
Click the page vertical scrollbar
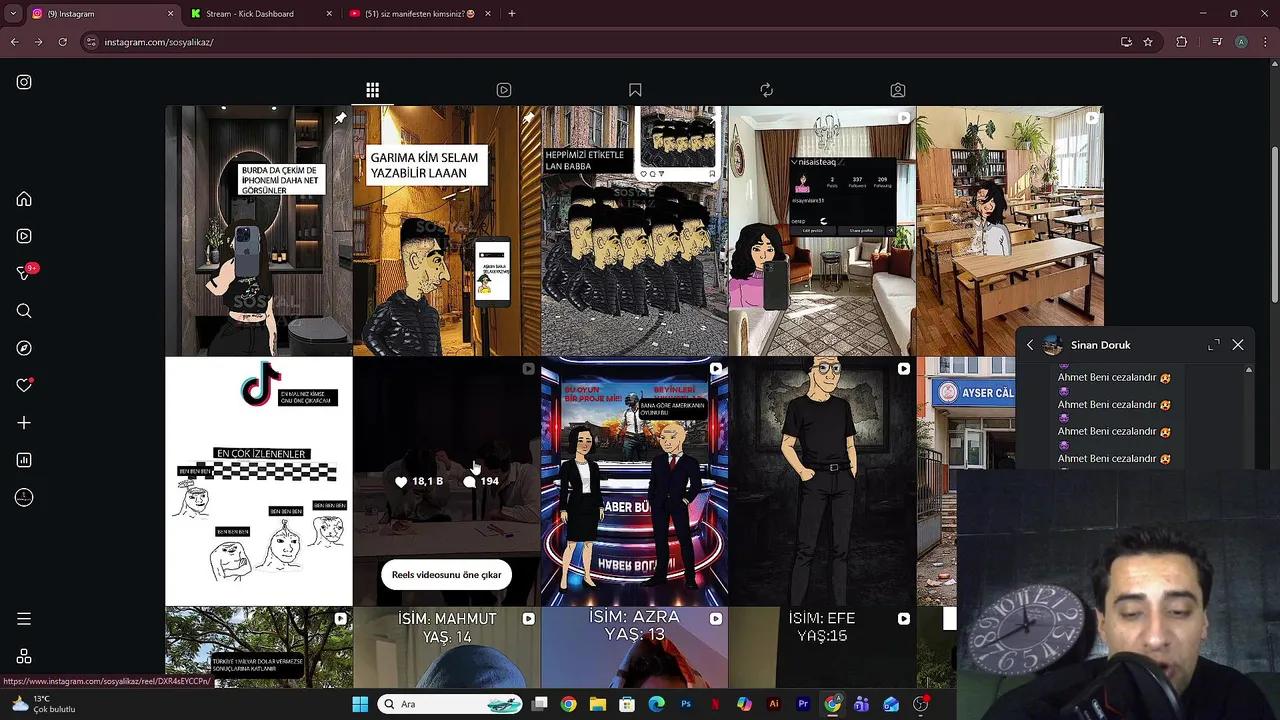click(x=1274, y=224)
